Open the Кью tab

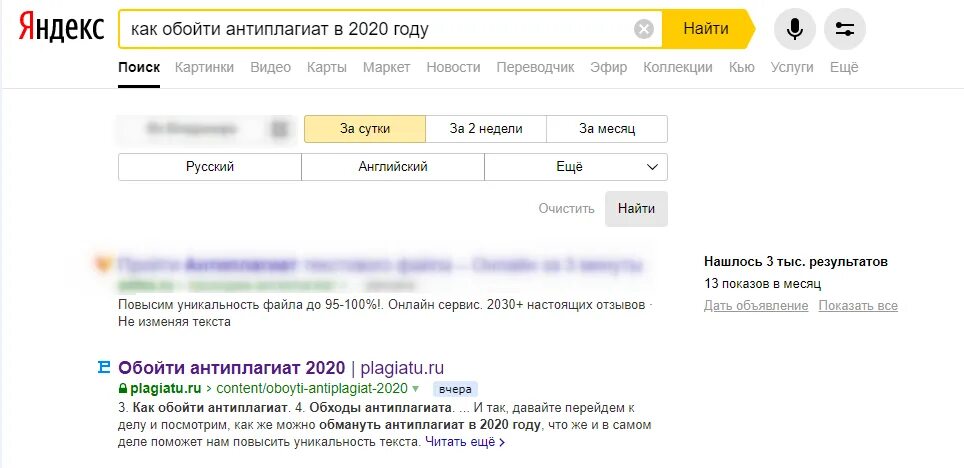tap(741, 68)
